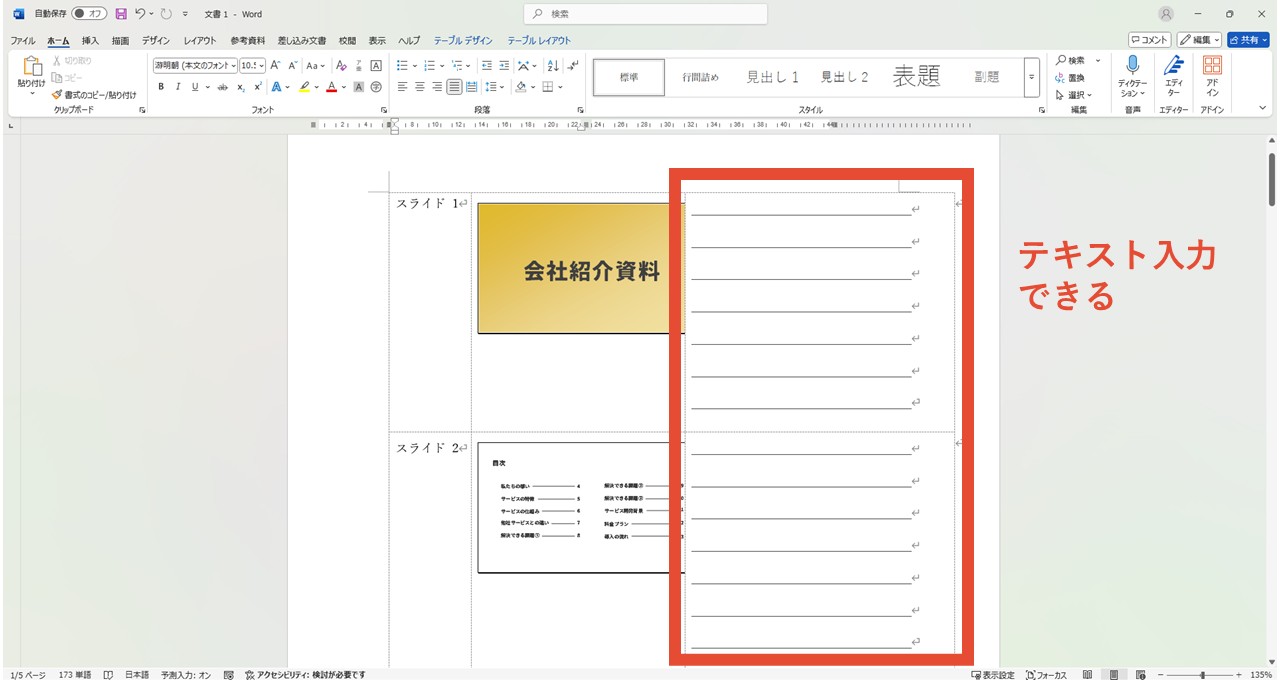Open the Select (選択) dropdown

tap(1073, 95)
